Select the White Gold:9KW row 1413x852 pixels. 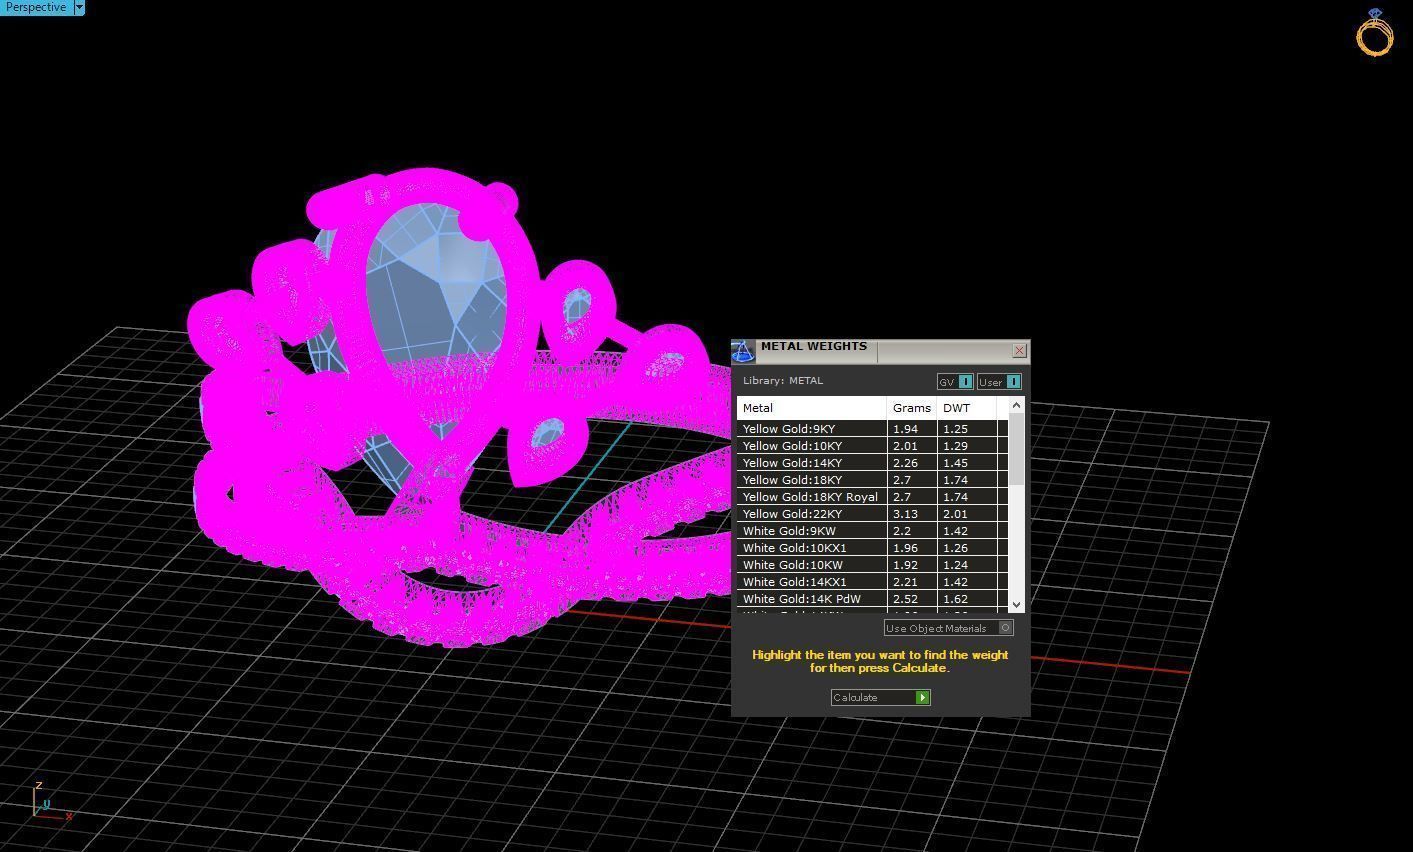(872, 531)
